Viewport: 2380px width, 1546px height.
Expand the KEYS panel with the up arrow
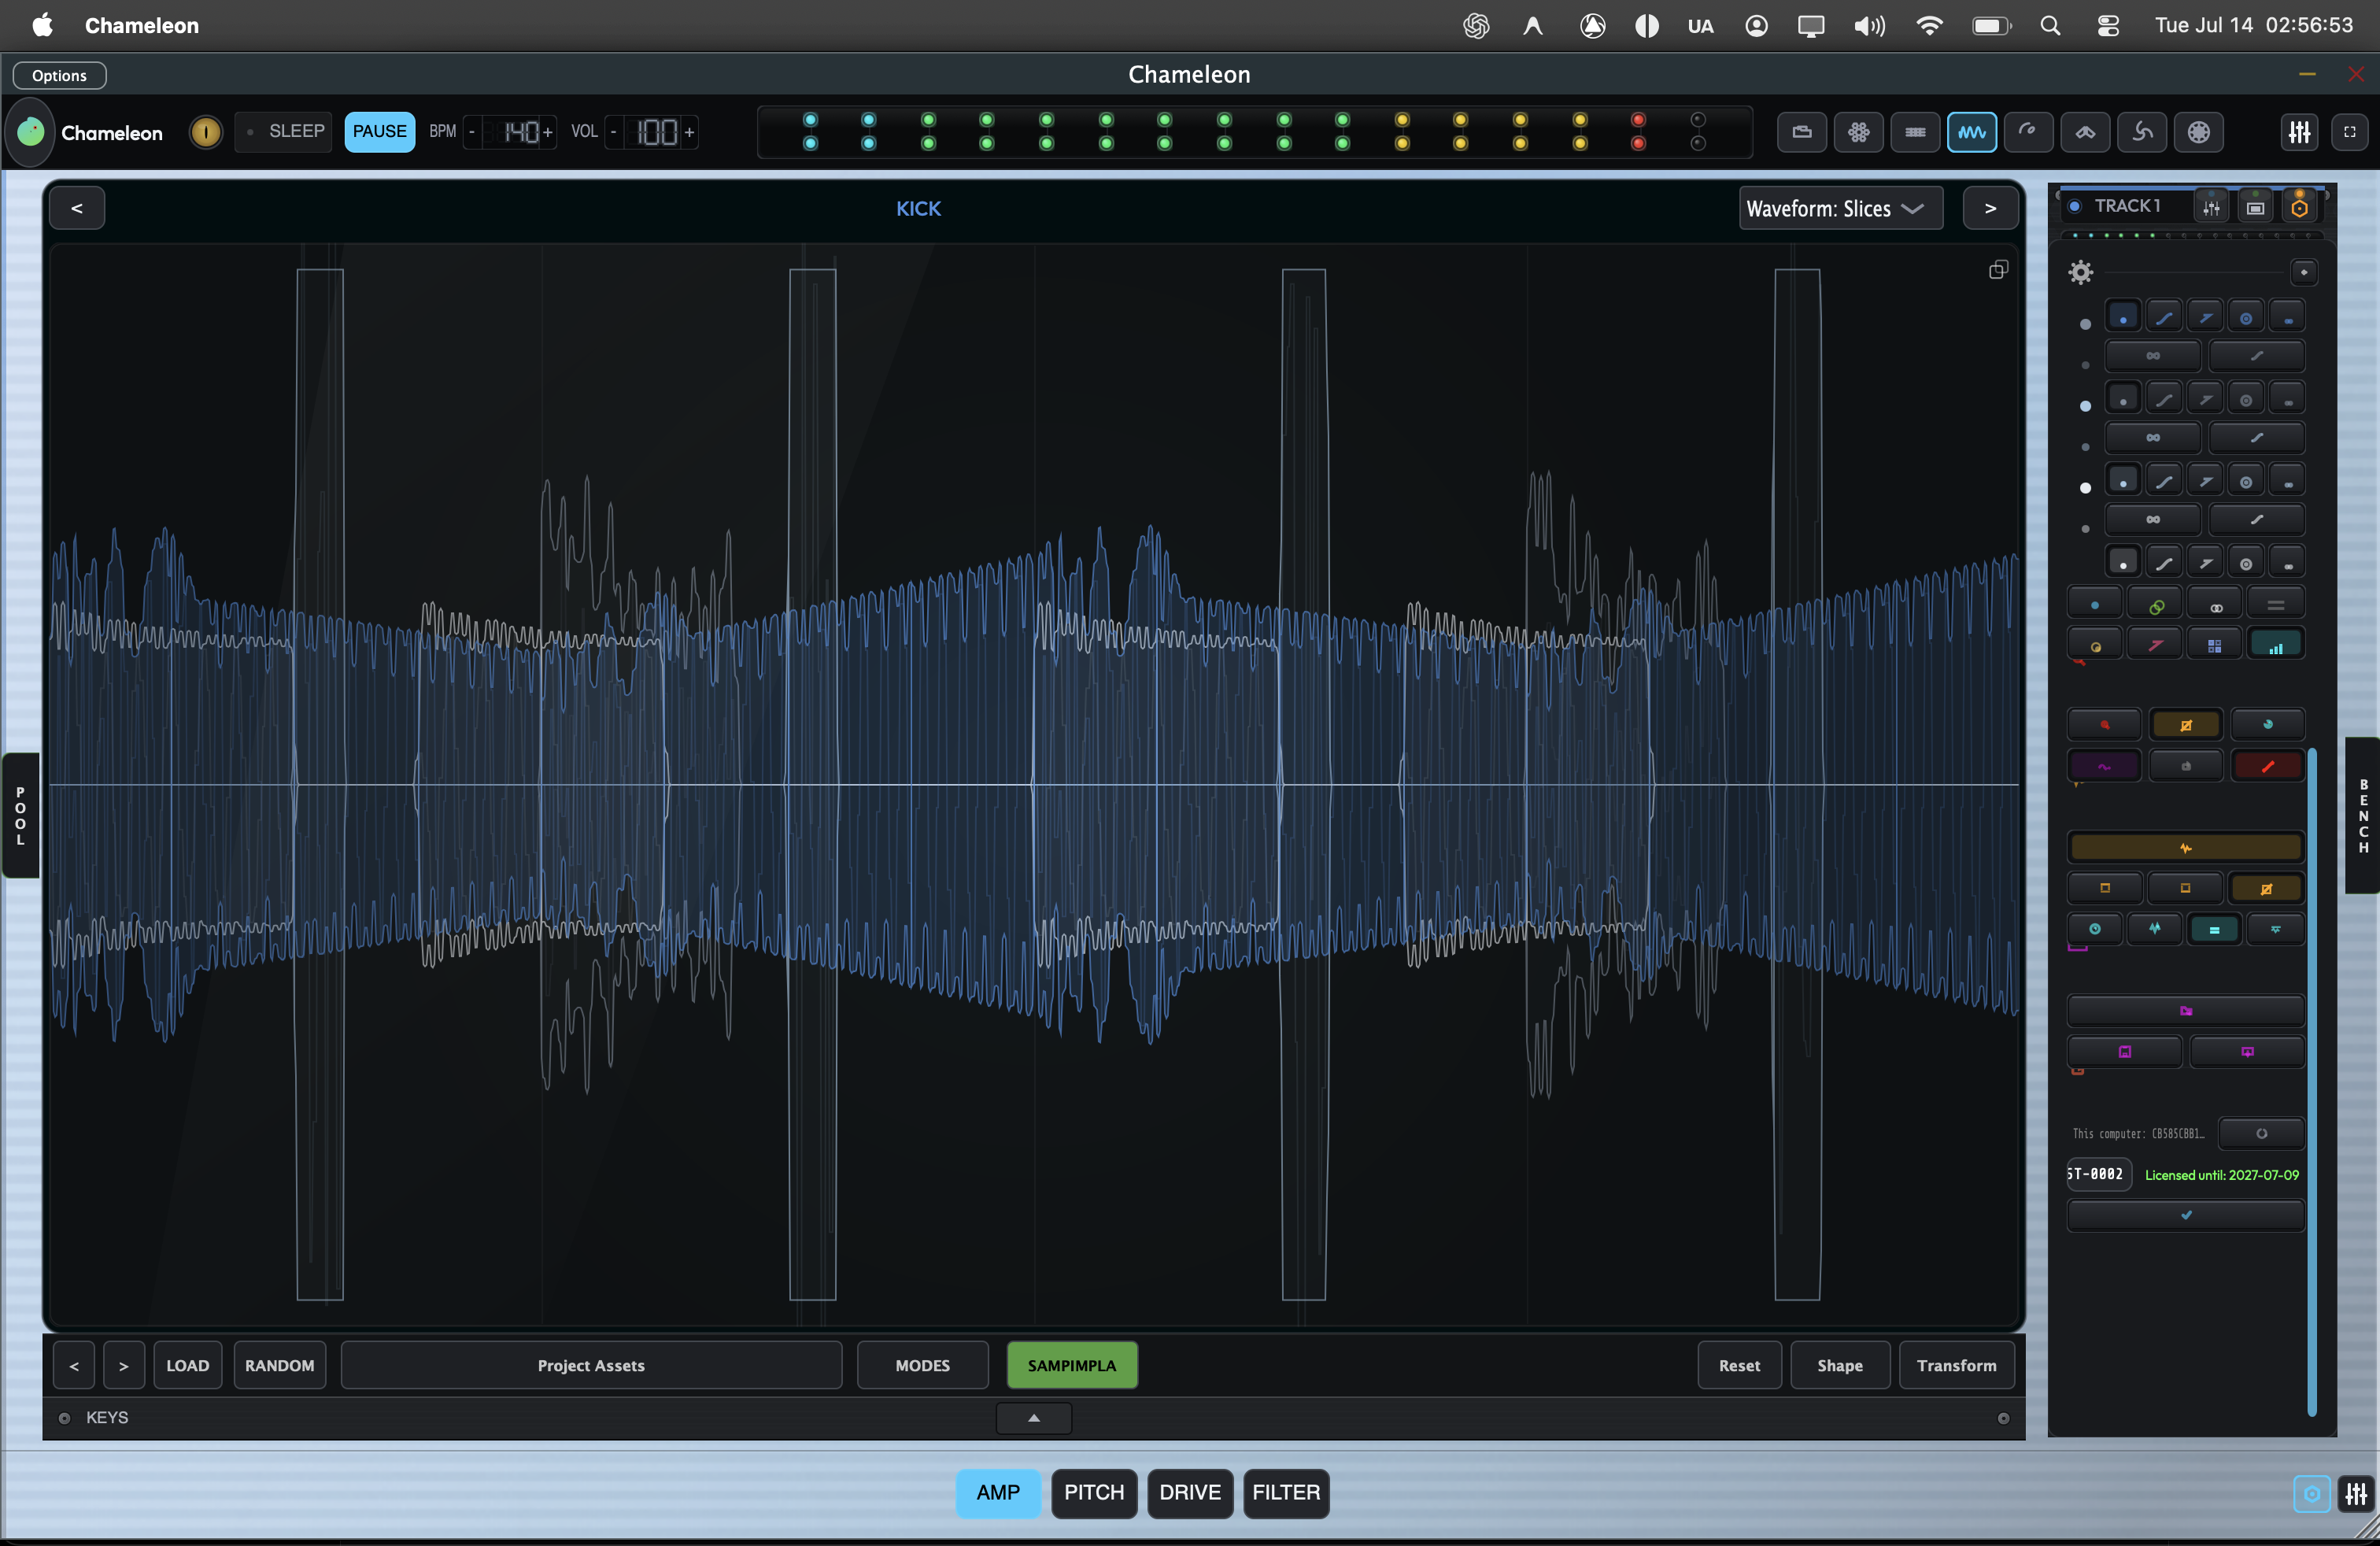click(1033, 1418)
